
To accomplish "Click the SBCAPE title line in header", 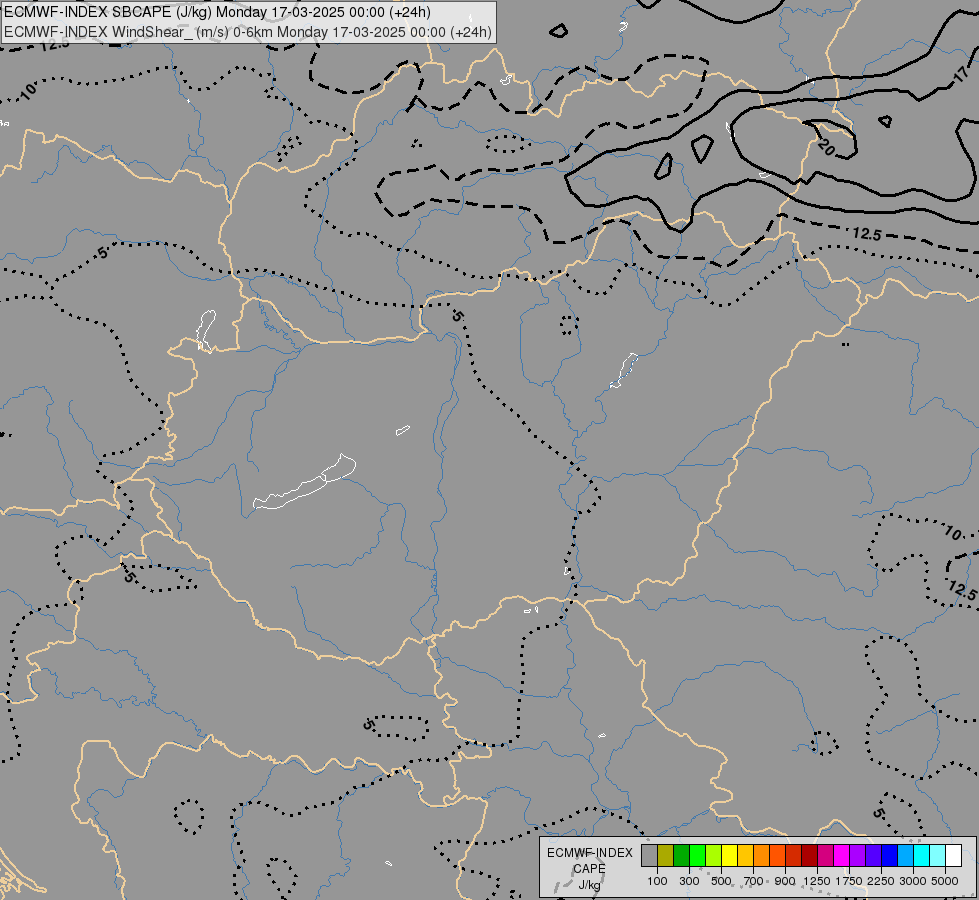I will [217, 12].
